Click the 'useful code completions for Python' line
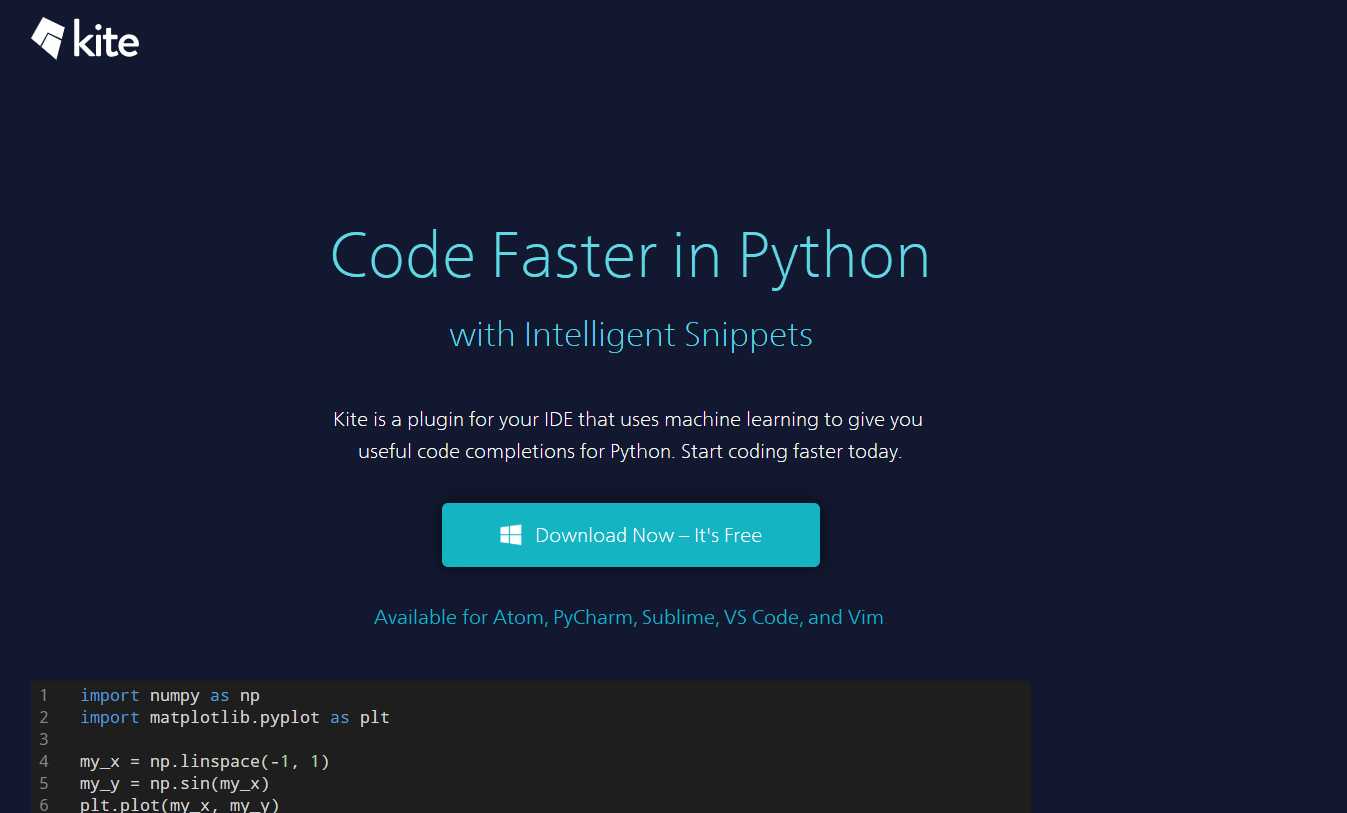This screenshot has height=813, width=1347. pos(630,451)
